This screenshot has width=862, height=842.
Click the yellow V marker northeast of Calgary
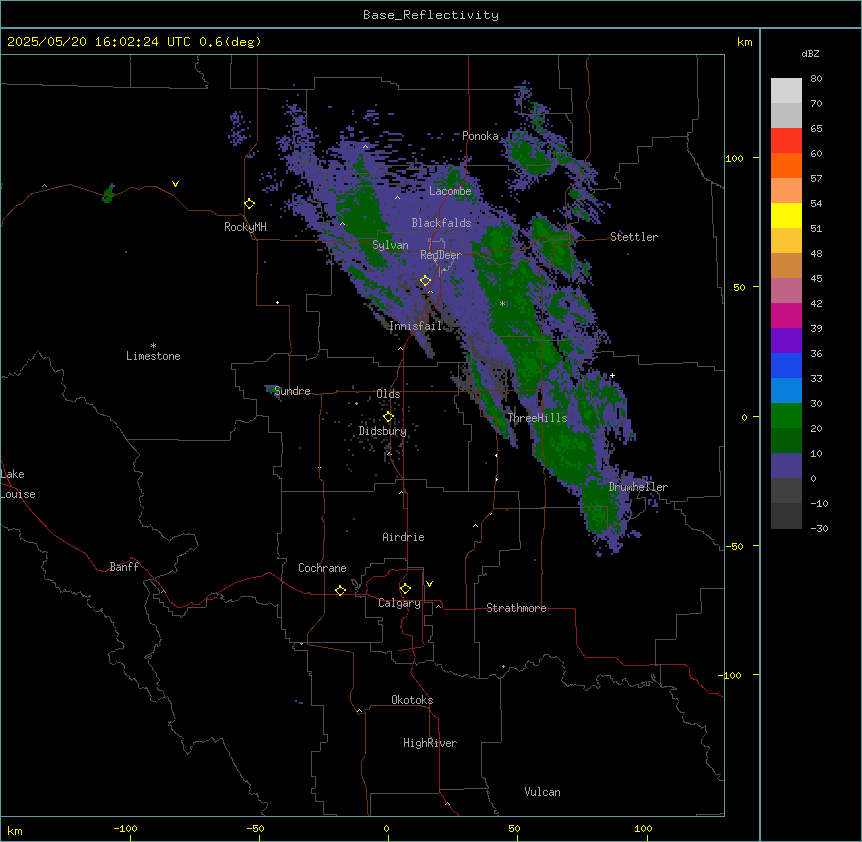(429, 584)
